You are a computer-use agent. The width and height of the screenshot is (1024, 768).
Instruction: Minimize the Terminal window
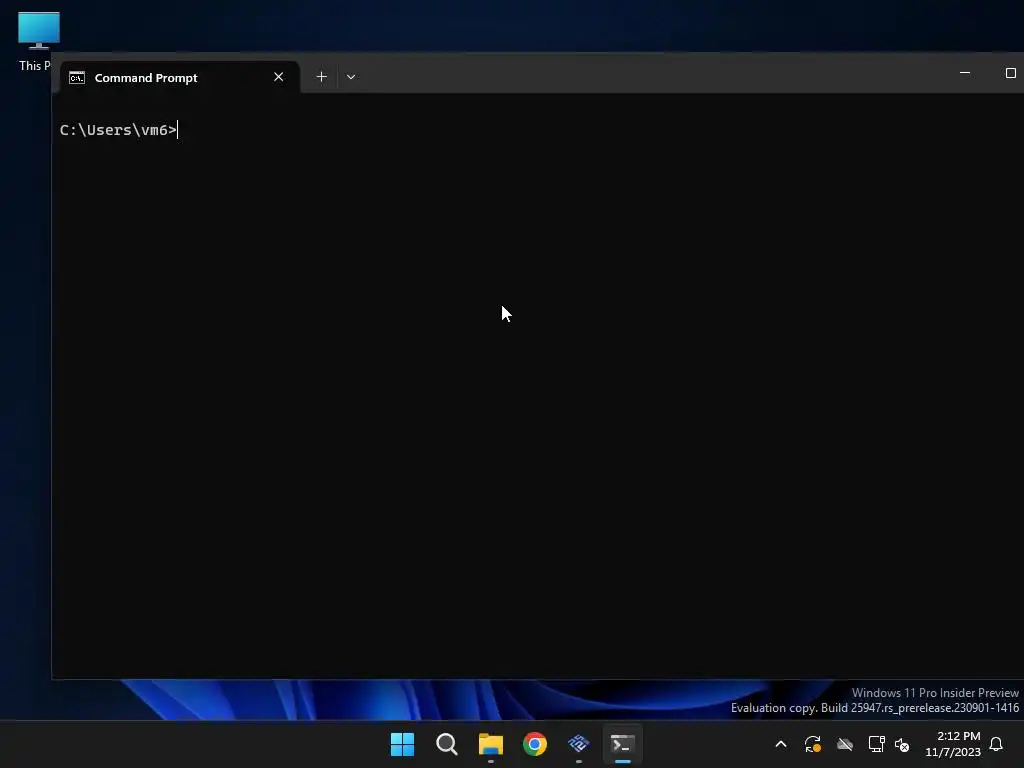point(965,73)
